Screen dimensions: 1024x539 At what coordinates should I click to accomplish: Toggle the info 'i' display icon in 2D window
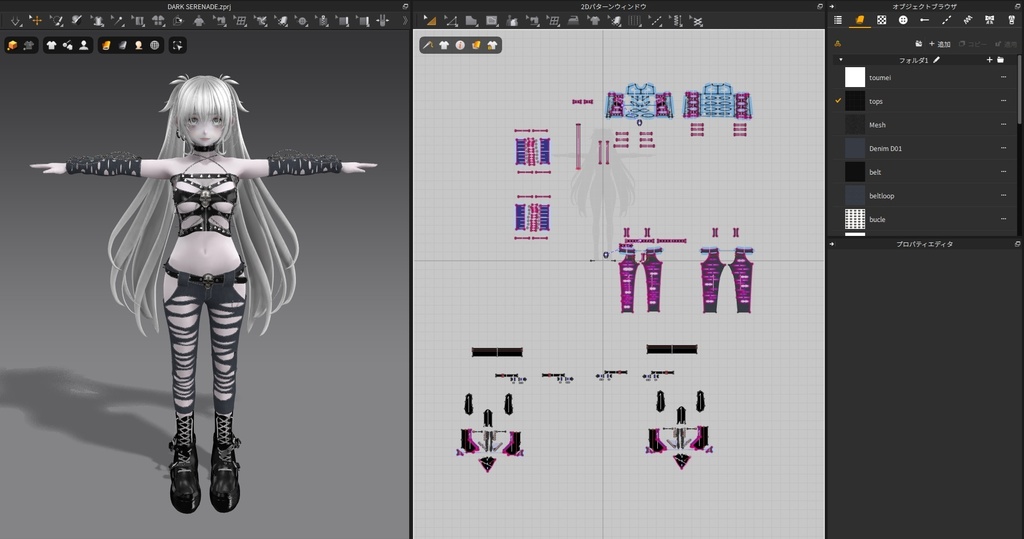pos(460,45)
